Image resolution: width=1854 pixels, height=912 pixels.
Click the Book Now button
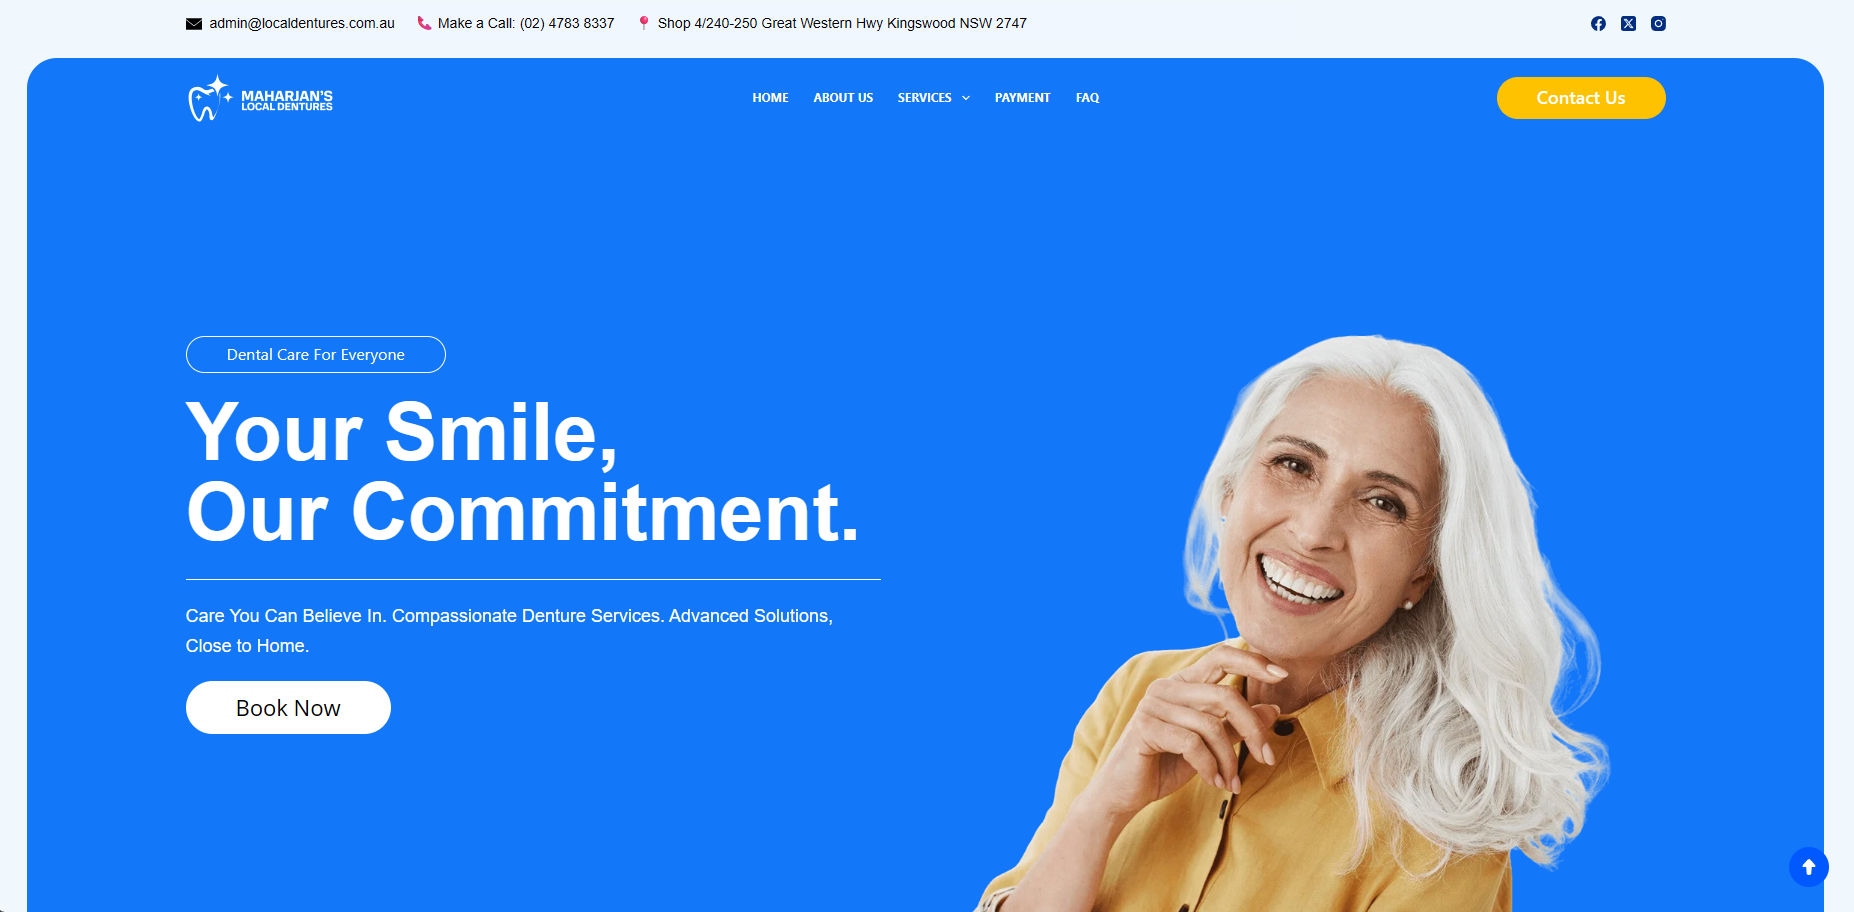pos(288,708)
